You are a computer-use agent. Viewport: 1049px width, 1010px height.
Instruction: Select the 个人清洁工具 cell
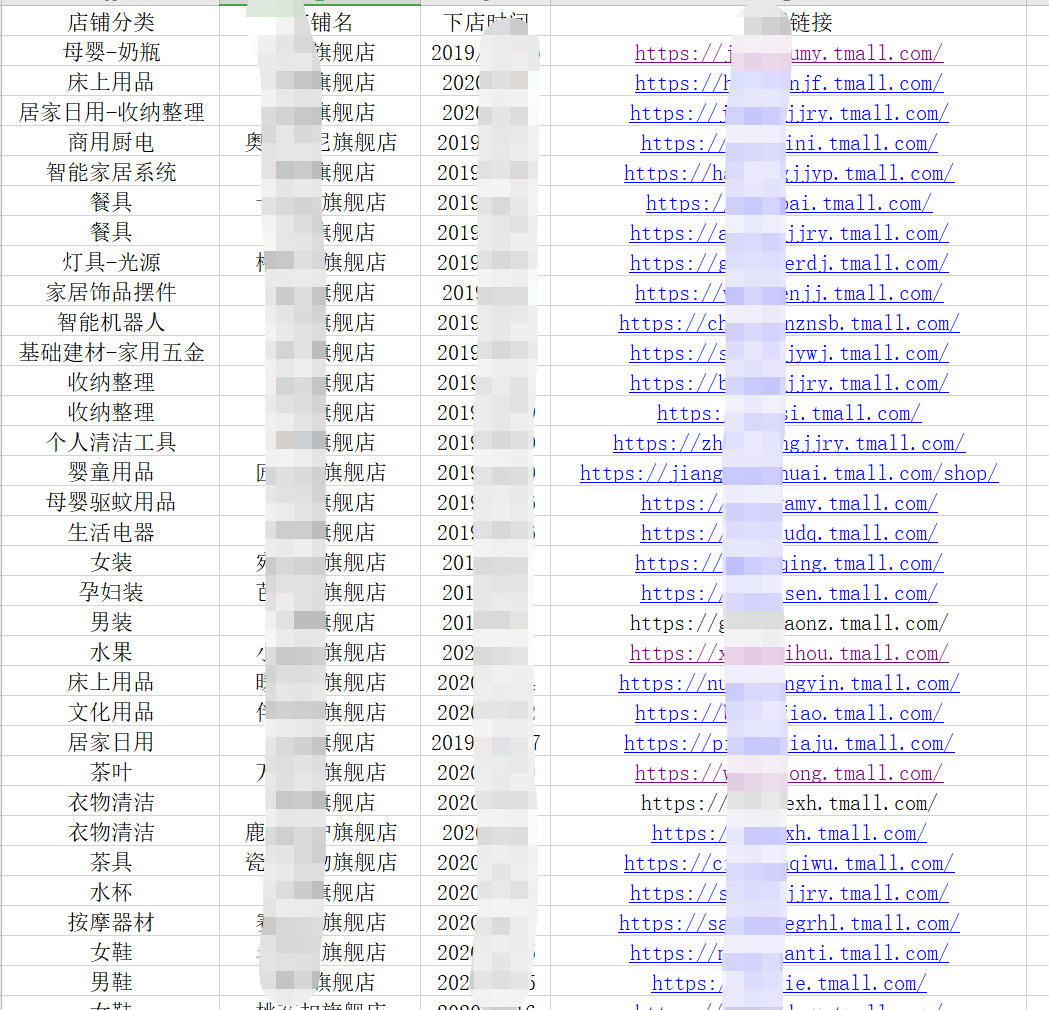pyautogui.click(x=110, y=441)
